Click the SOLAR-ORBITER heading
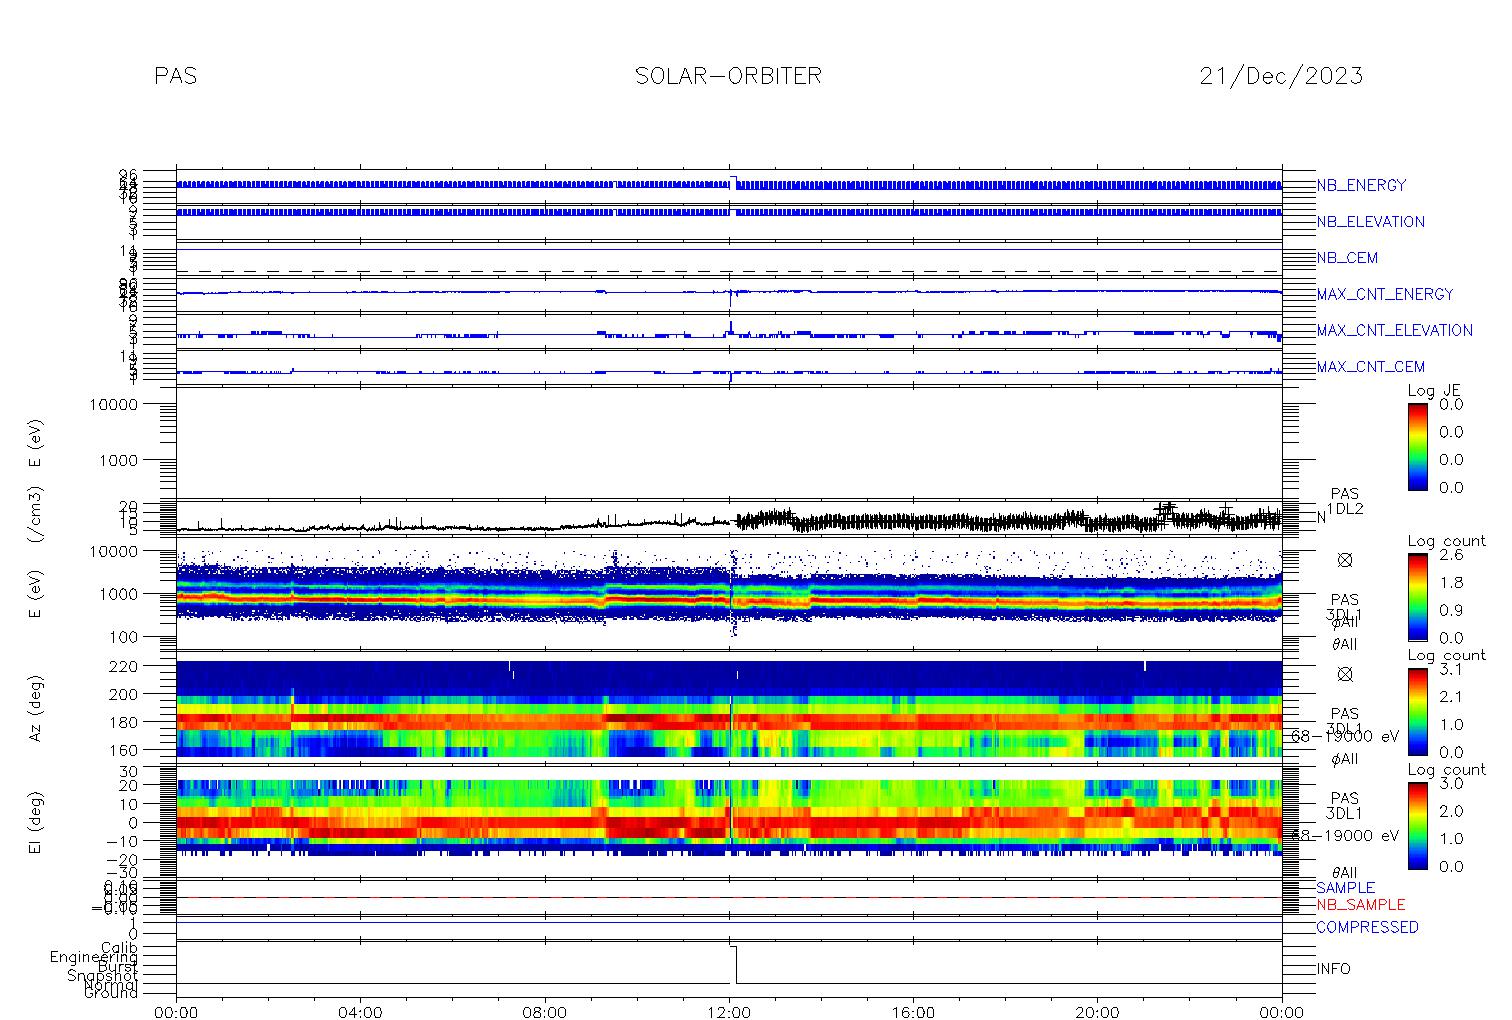This screenshot has width=1512, height=1020. pos(728,76)
